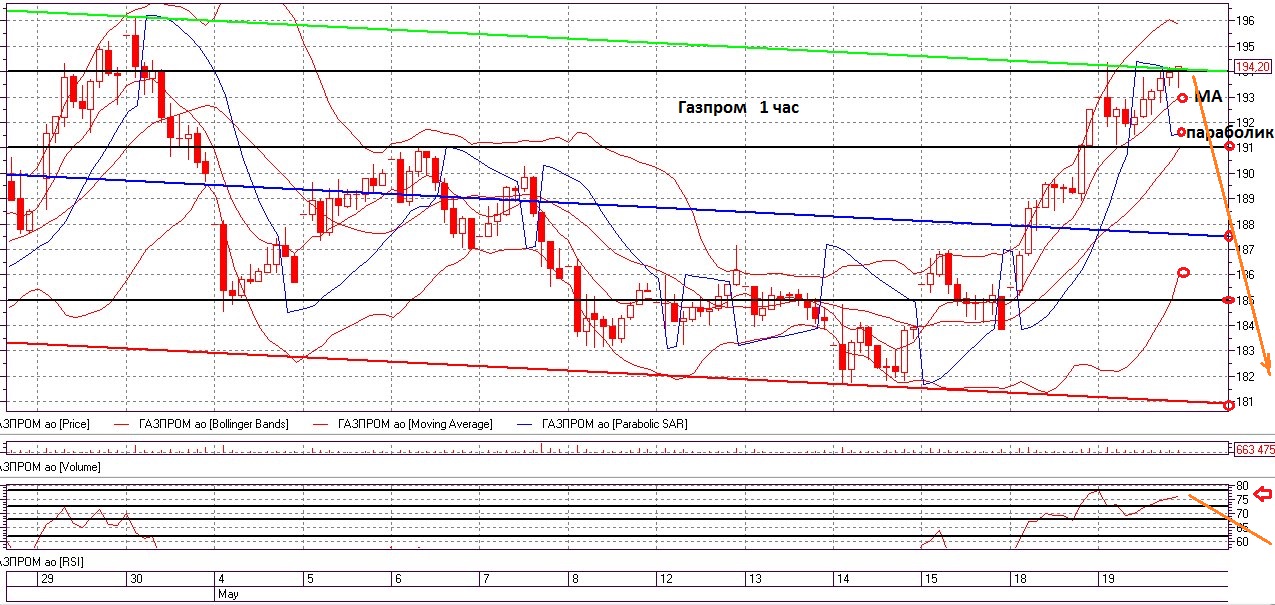Click the date label 6 on time axis
1275x605 pixels.
point(398,579)
